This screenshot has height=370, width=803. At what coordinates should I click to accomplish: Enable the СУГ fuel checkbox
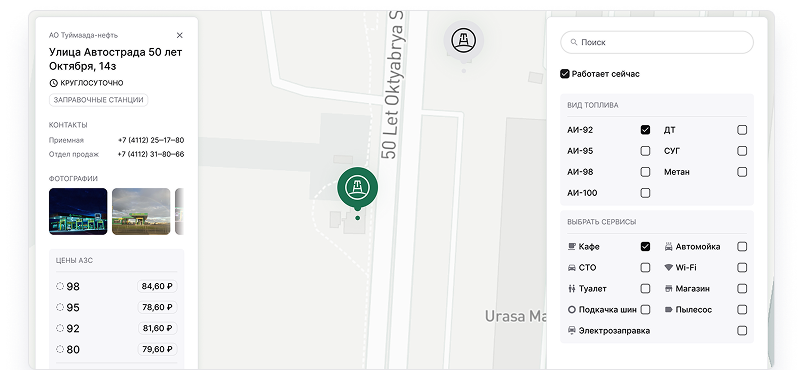click(742, 151)
